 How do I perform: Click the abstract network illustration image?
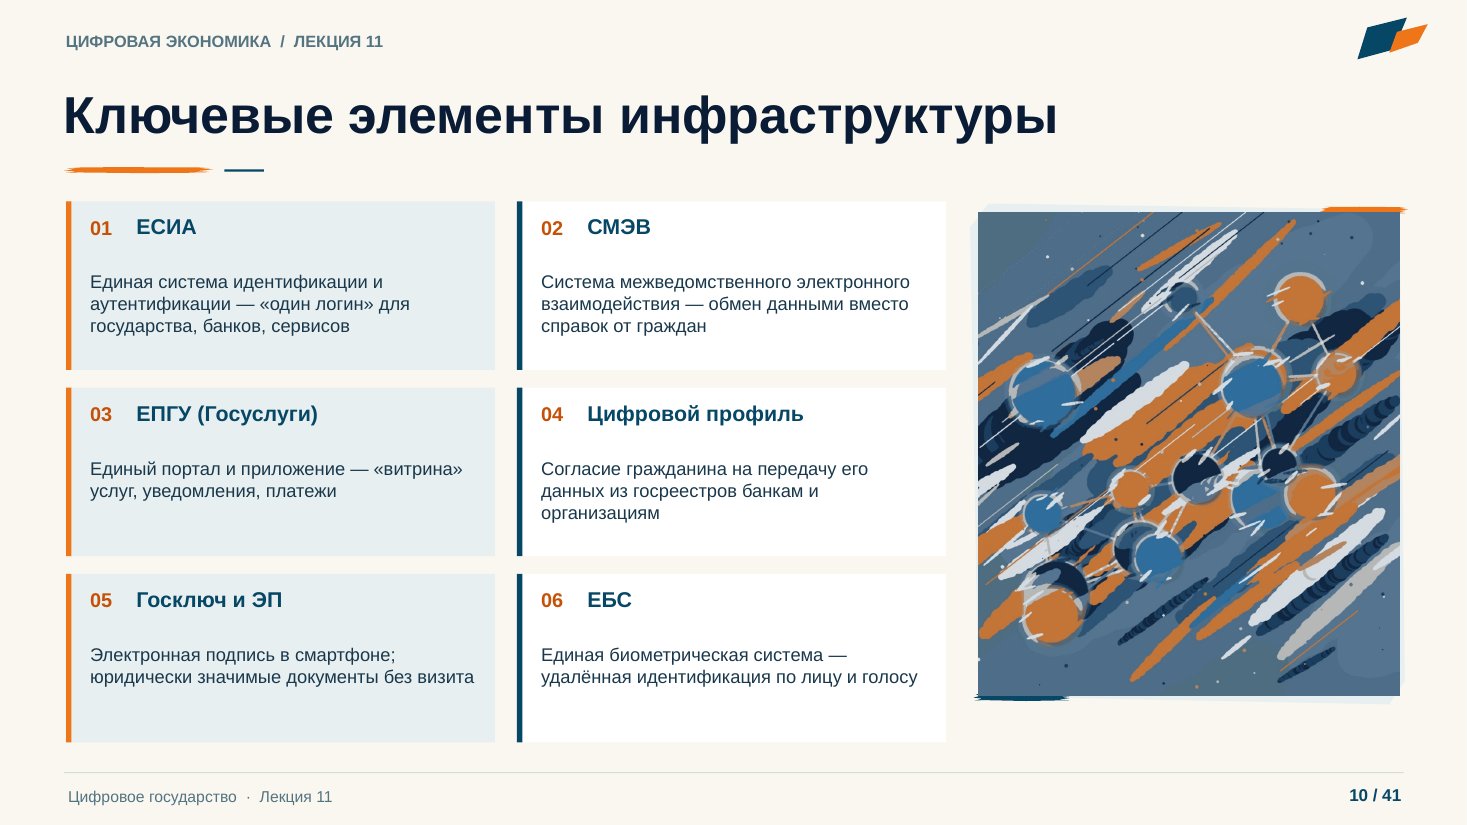point(1188,454)
